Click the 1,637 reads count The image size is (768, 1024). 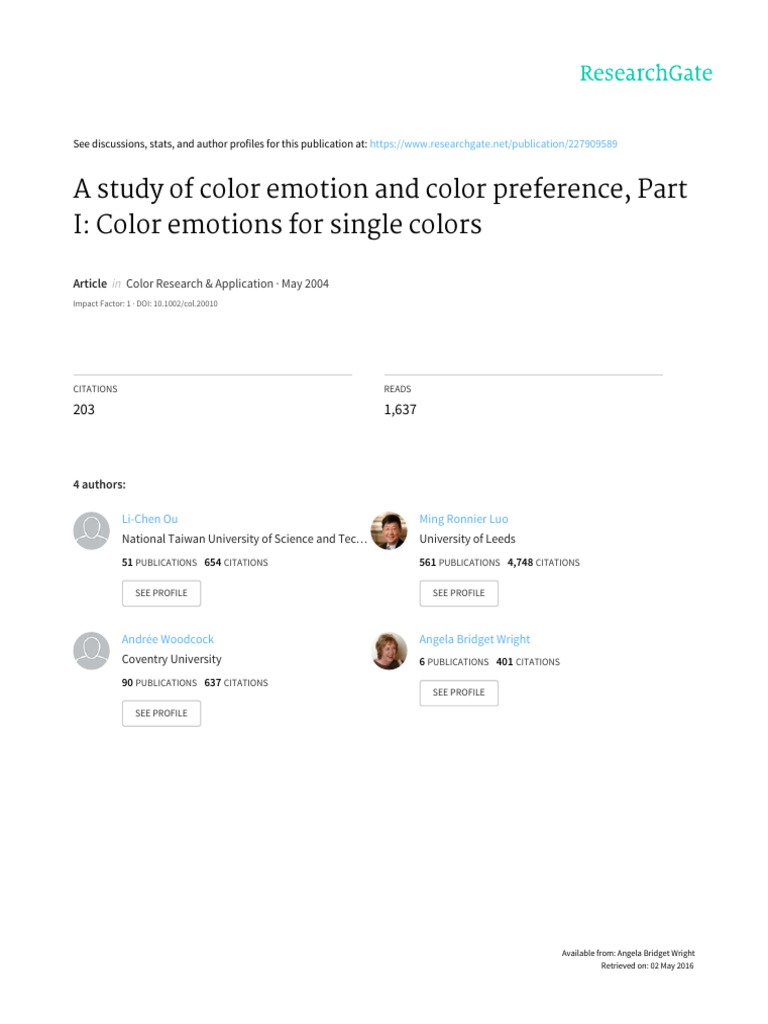pyautogui.click(x=399, y=409)
